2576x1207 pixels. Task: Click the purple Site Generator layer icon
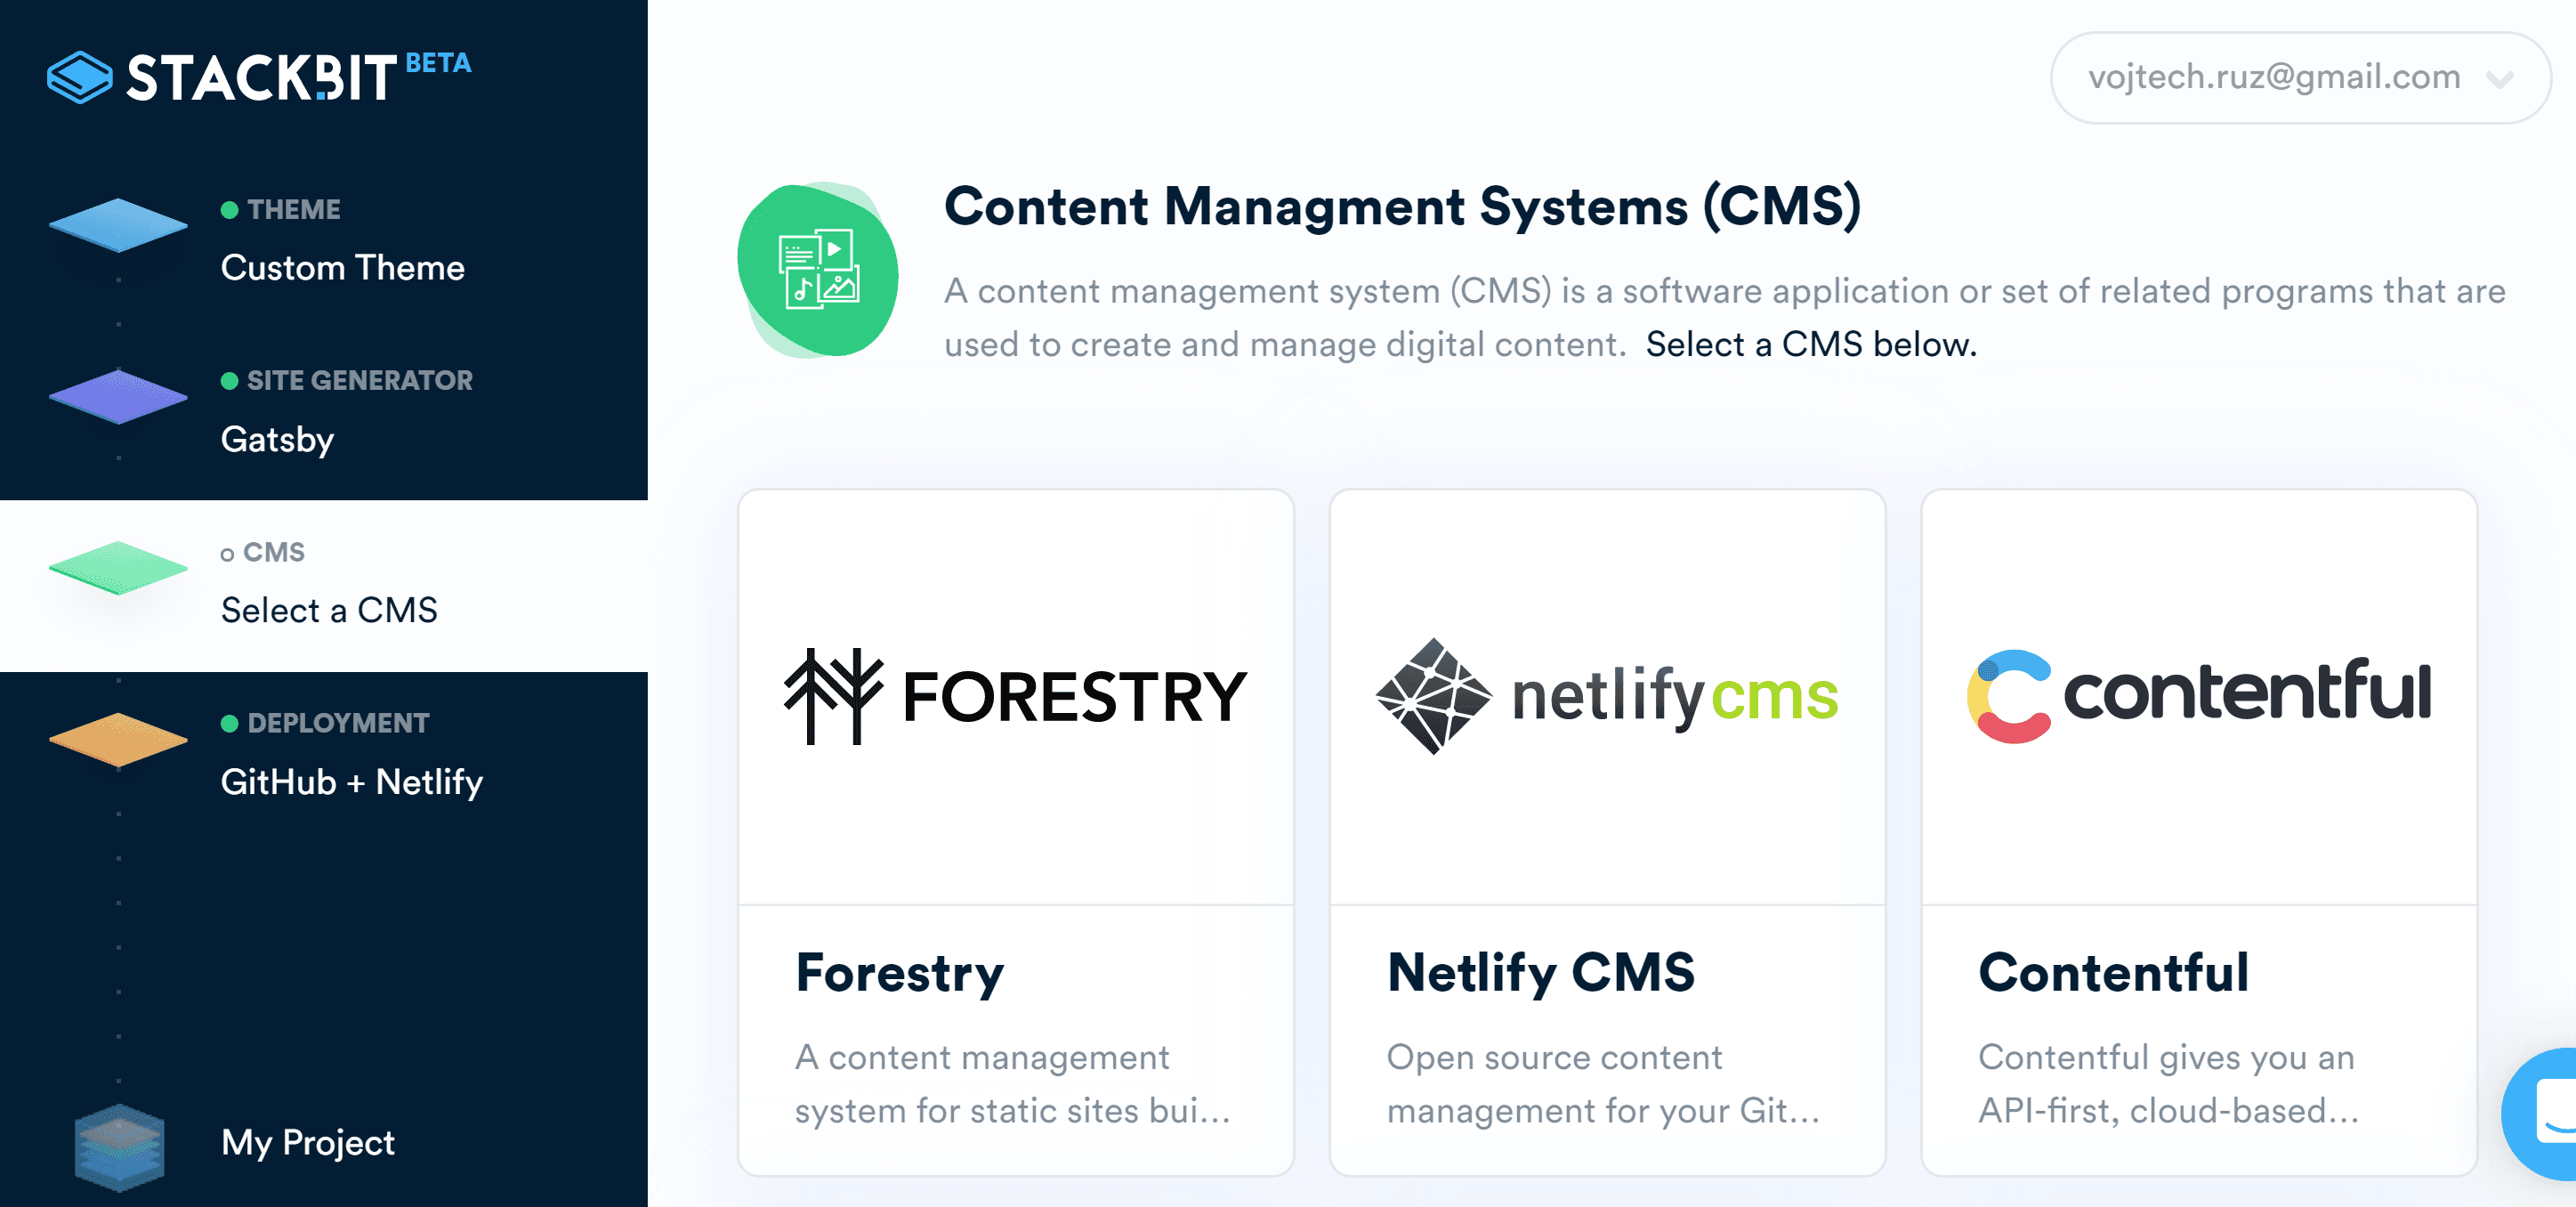coord(118,396)
